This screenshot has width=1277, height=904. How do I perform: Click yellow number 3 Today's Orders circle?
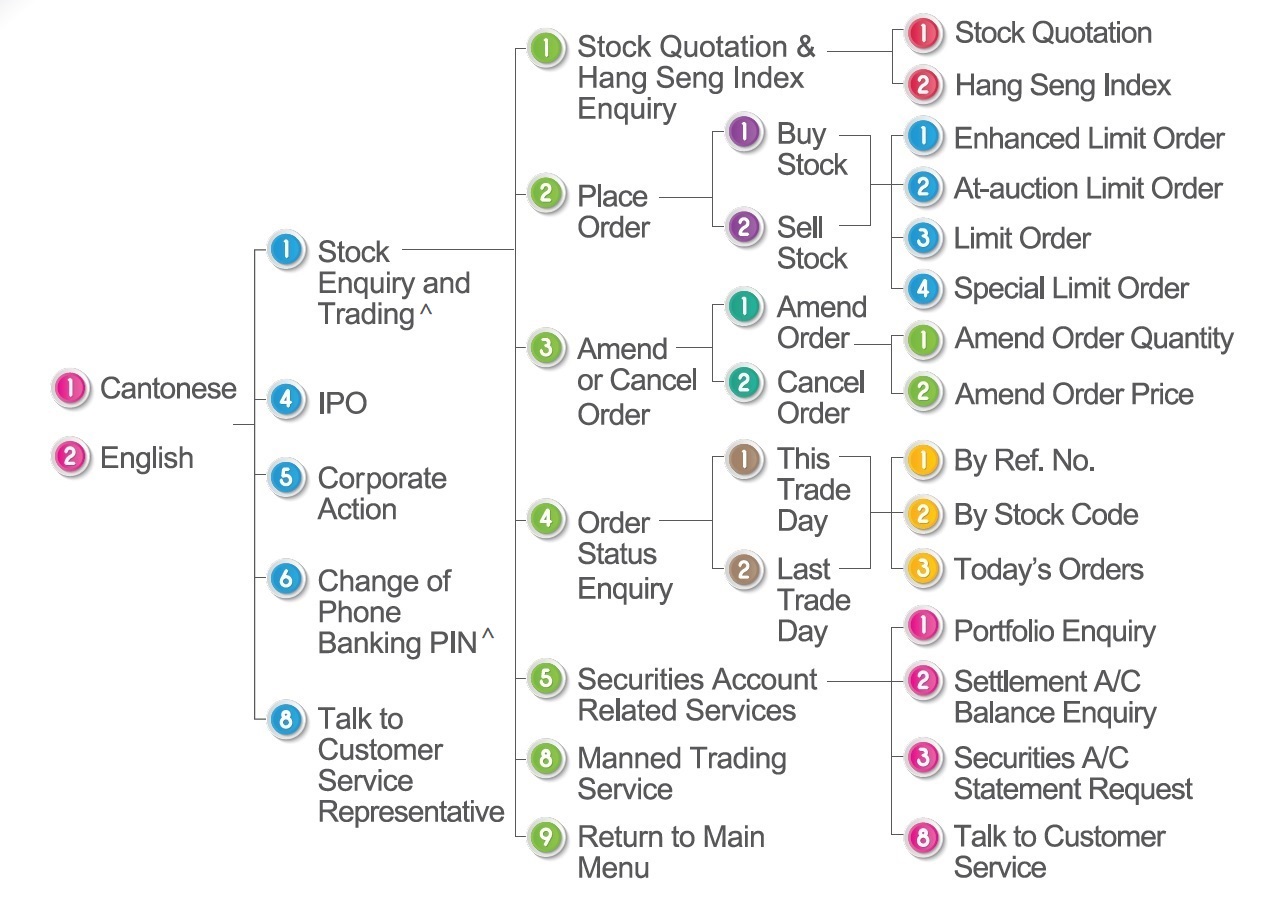pos(923,569)
